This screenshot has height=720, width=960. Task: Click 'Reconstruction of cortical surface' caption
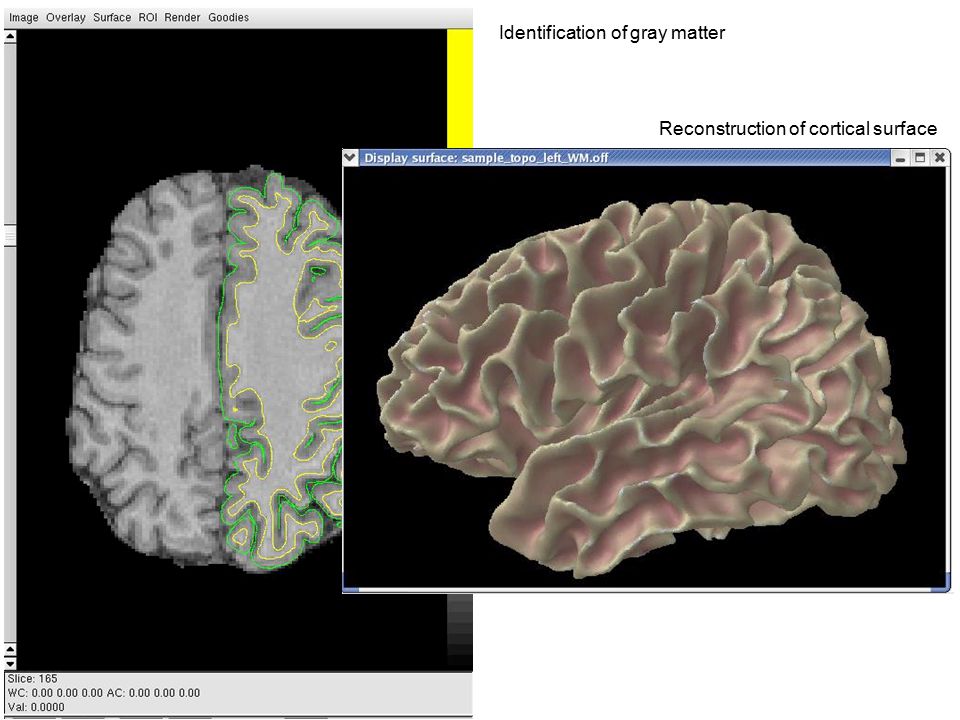(798, 129)
